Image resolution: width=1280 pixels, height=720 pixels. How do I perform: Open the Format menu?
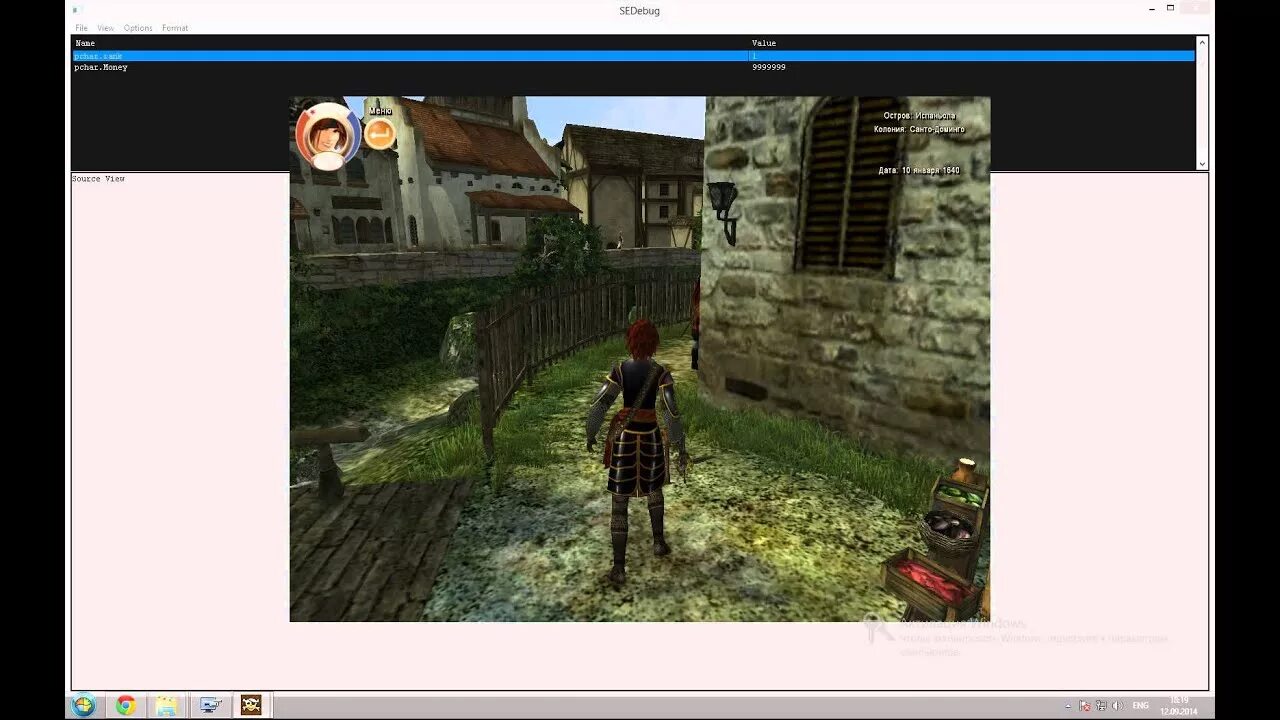click(175, 28)
